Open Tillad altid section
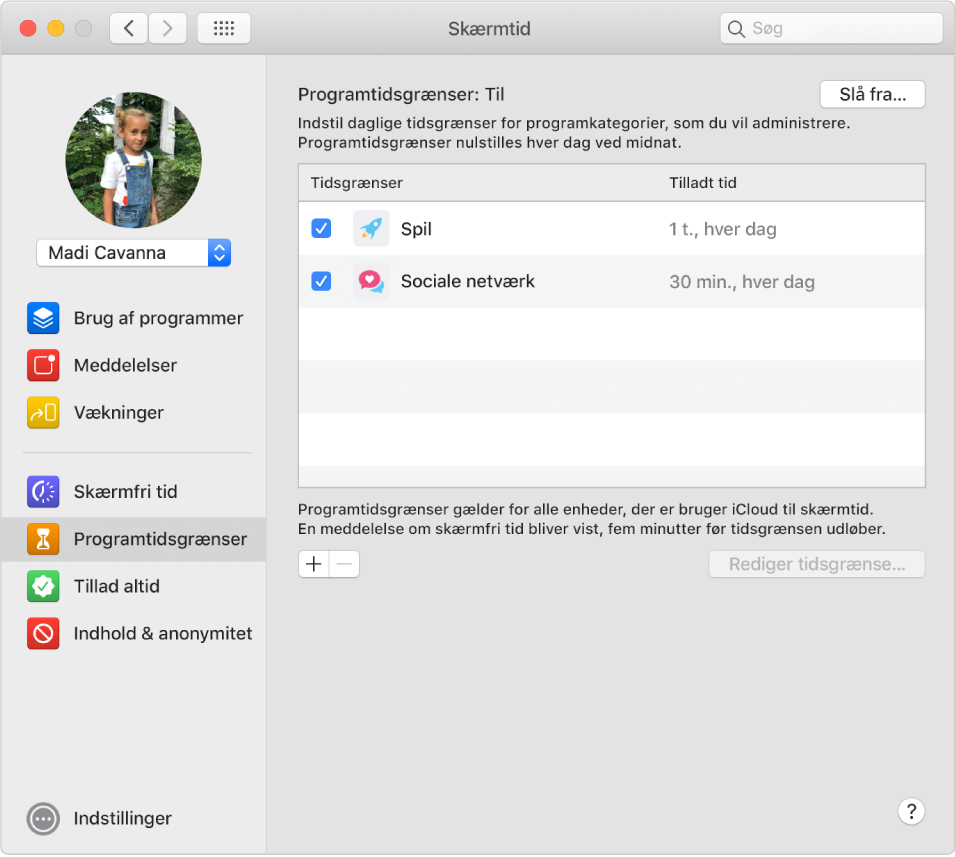The height and width of the screenshot is (857, 955). click(134, 587)
